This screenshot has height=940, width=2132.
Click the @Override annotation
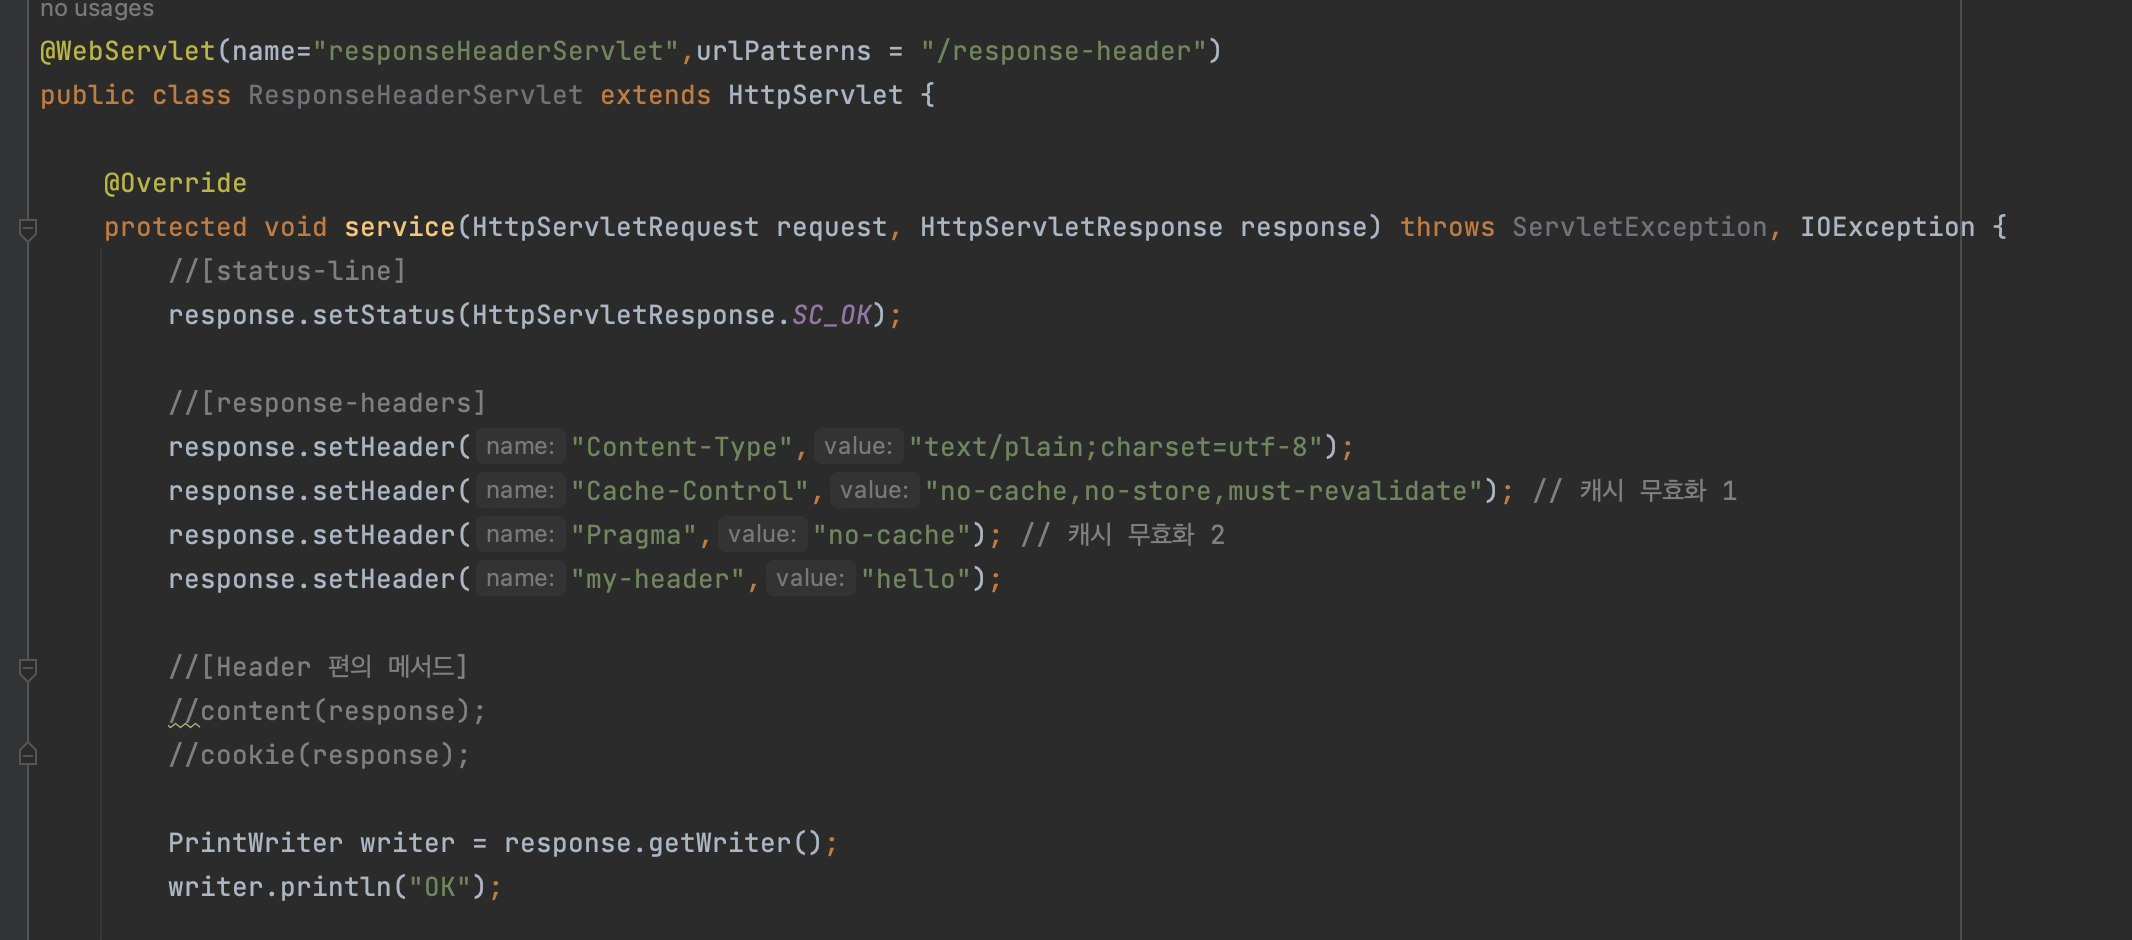click(x=175, y=183)
